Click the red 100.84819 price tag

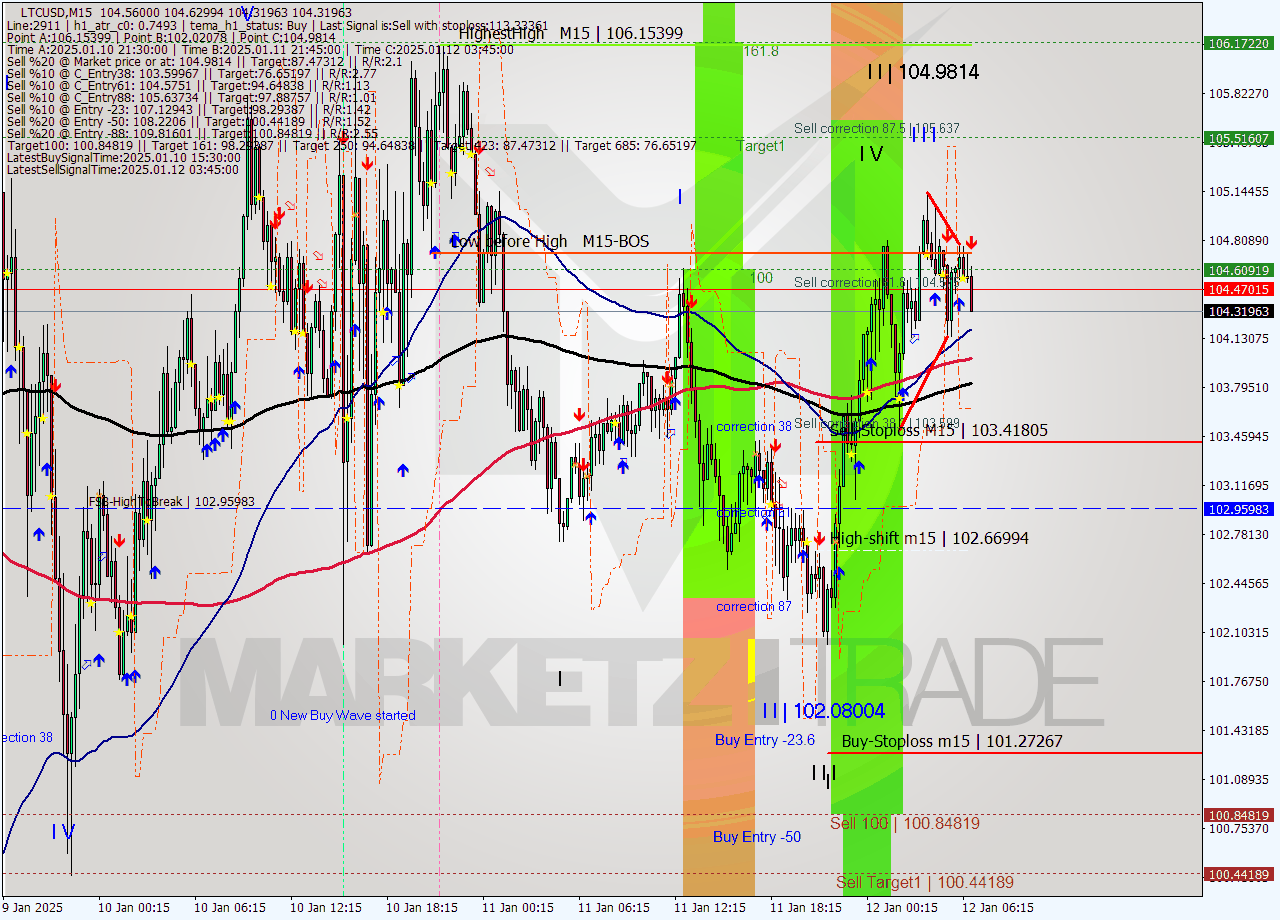(1239, 815)
